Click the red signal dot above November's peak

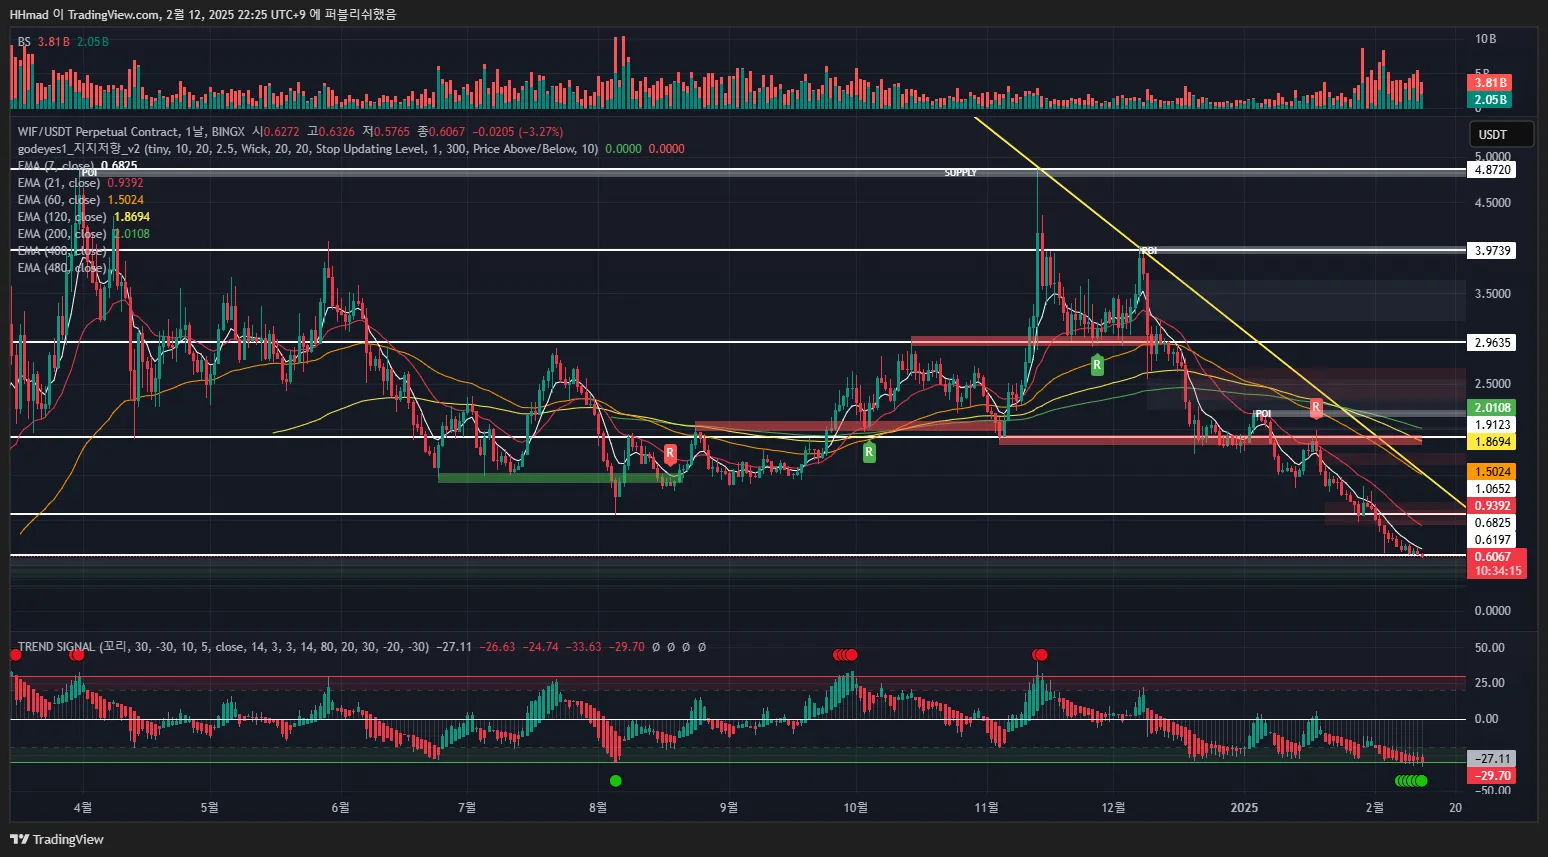(1040, 655)
